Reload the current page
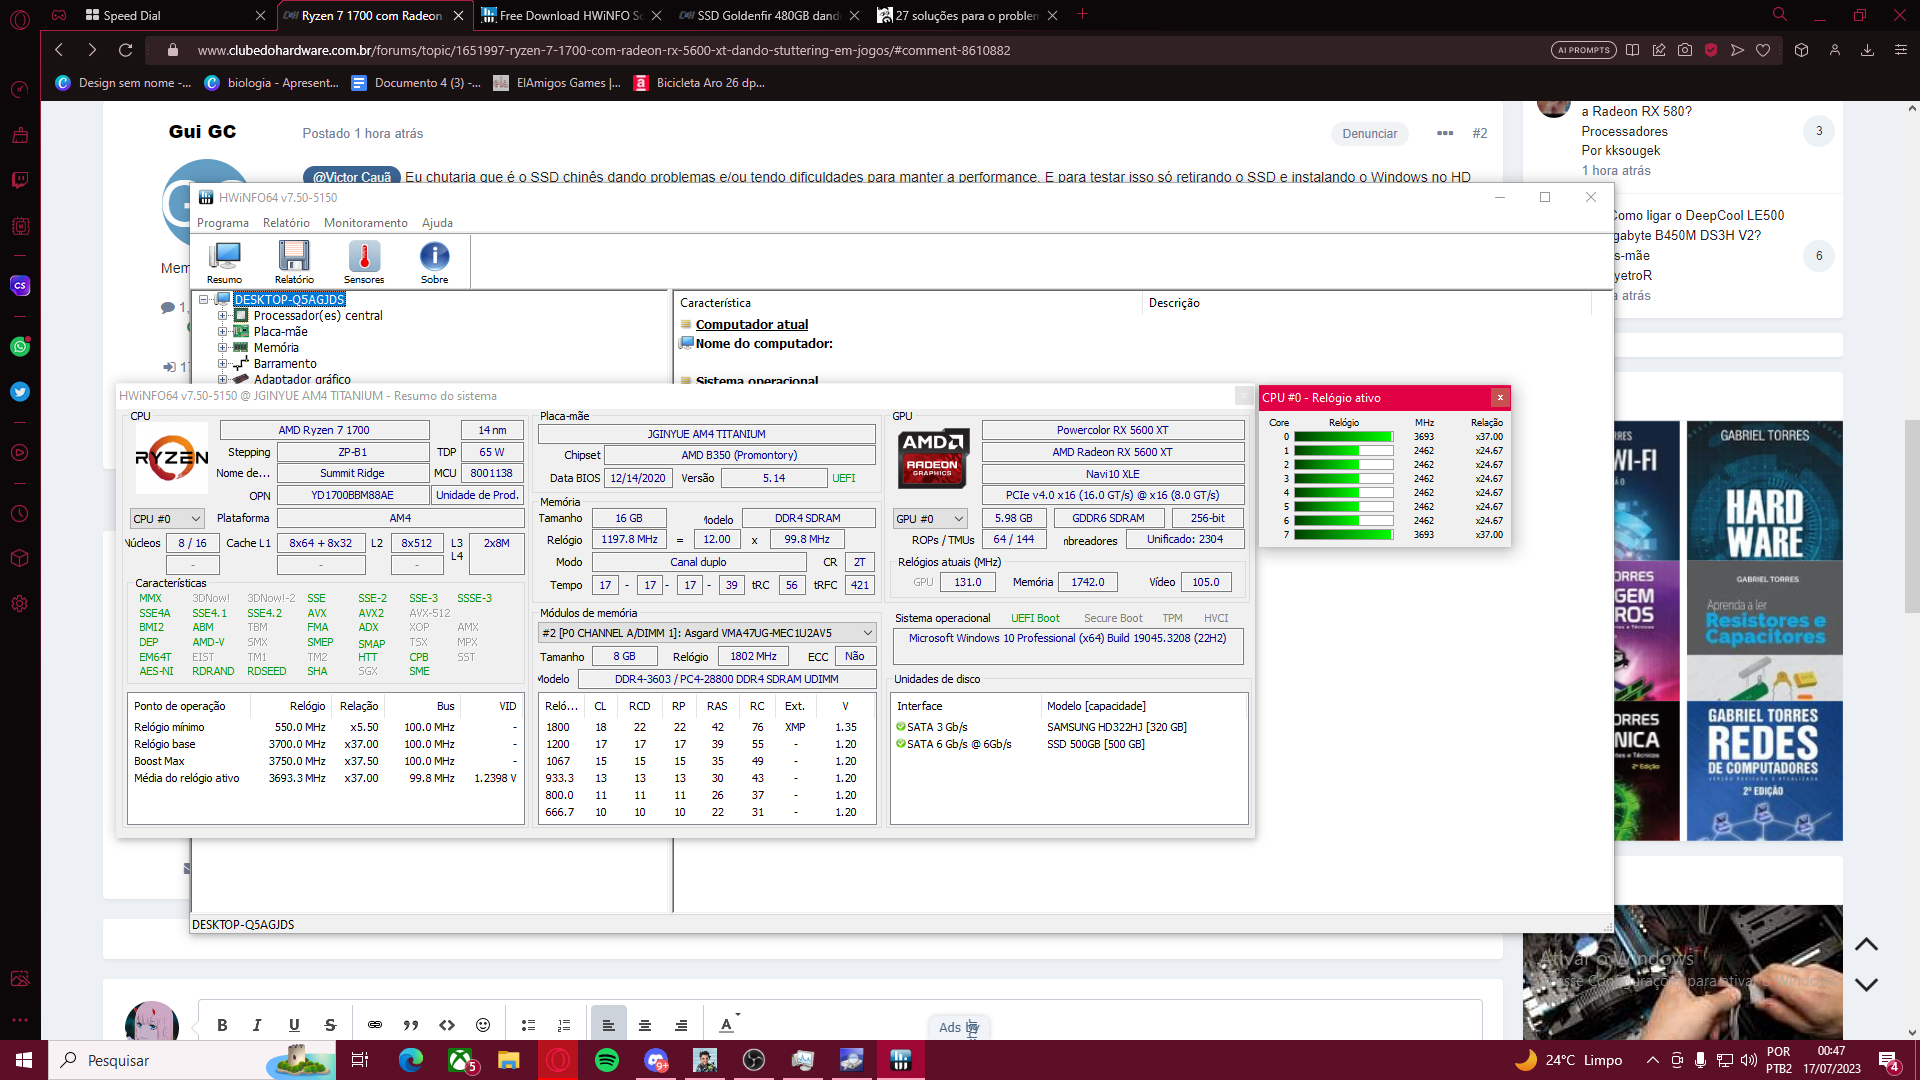 125,50
